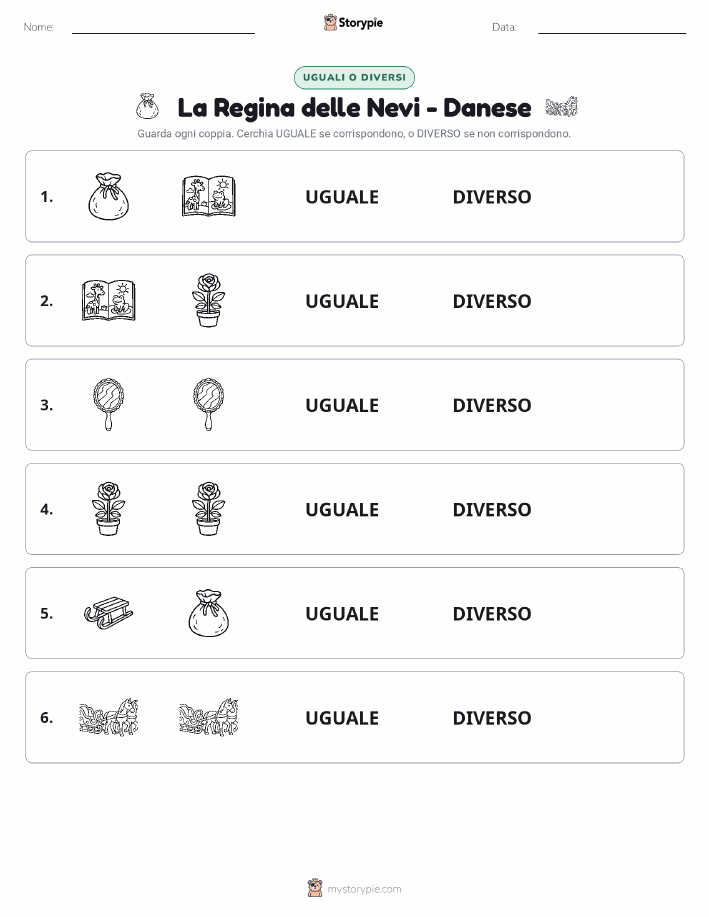Click the Data date line field
The image size is (709, 917).
coord(612,27)
